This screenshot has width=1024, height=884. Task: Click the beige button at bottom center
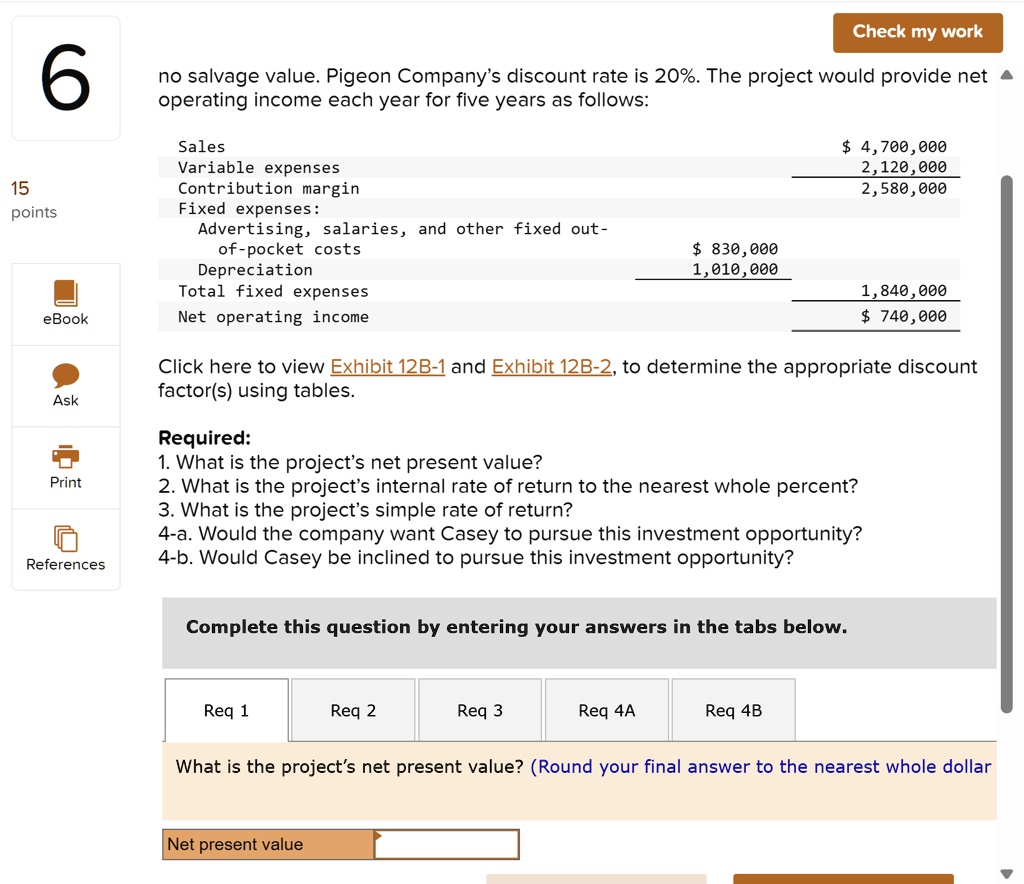(x=596, y=879)
